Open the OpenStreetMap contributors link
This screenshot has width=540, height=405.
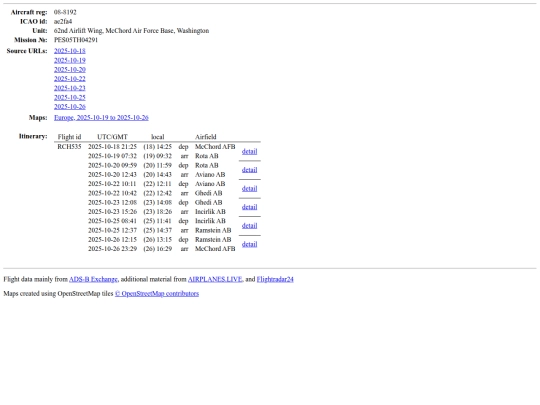coord(157,294)
